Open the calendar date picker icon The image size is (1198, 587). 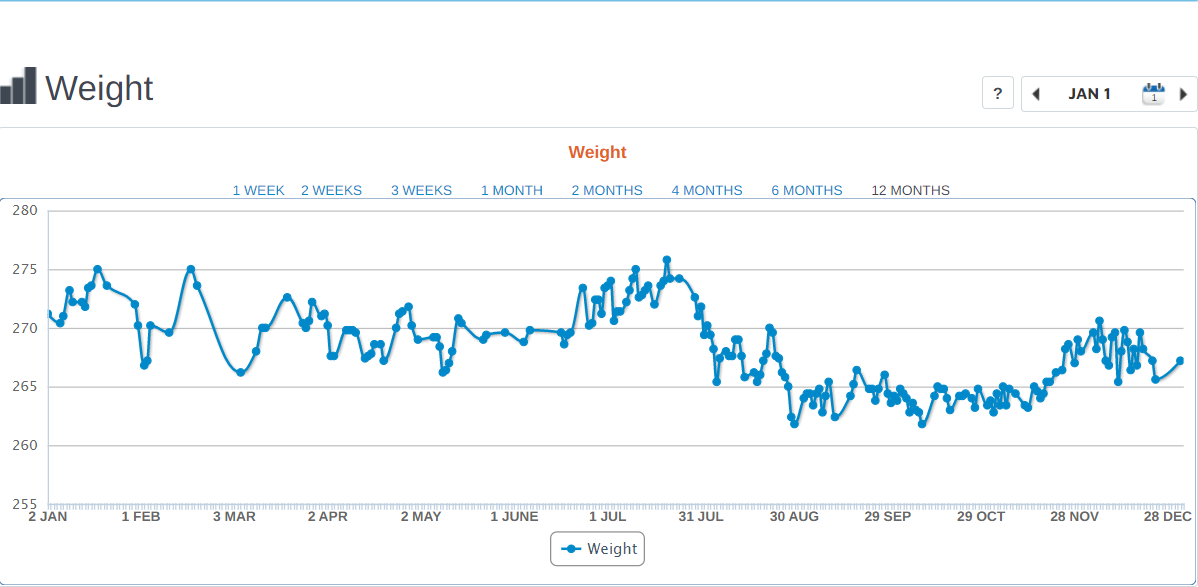(1154, 94)
